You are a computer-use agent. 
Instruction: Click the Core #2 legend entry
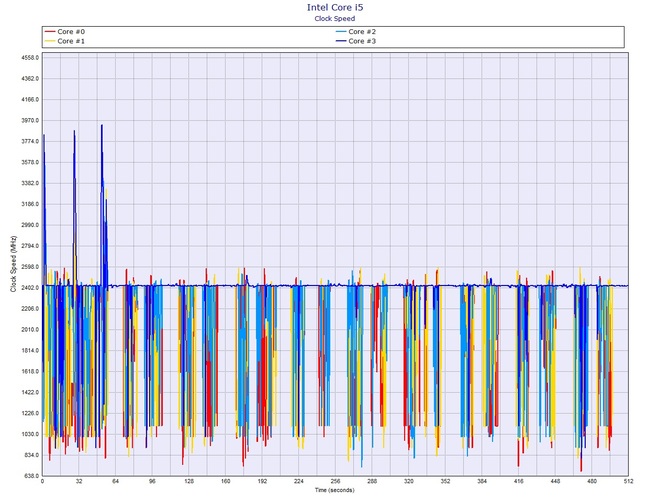pos(356,32)
